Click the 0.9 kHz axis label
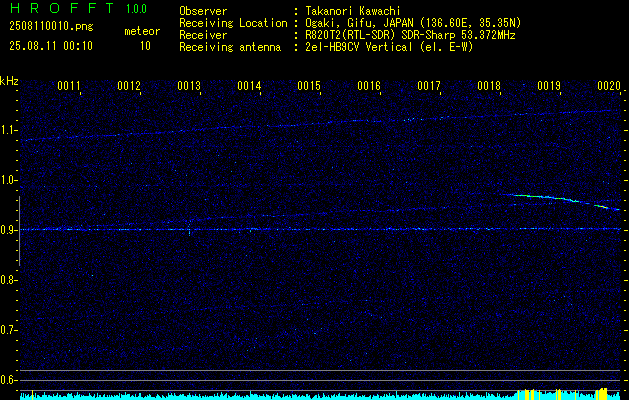Image resolution: width=629 pixels, height=400 pixels. click(x=8, y=230)
